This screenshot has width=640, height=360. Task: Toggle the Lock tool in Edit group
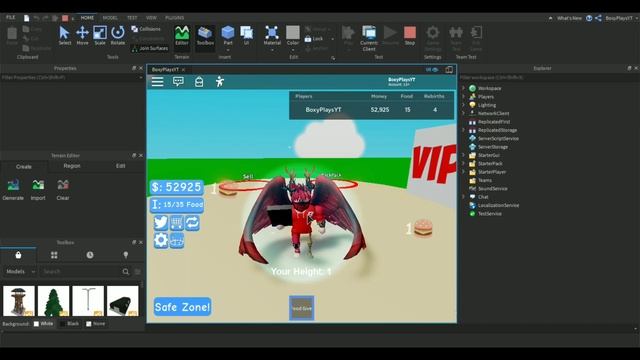tap(314, 39)
